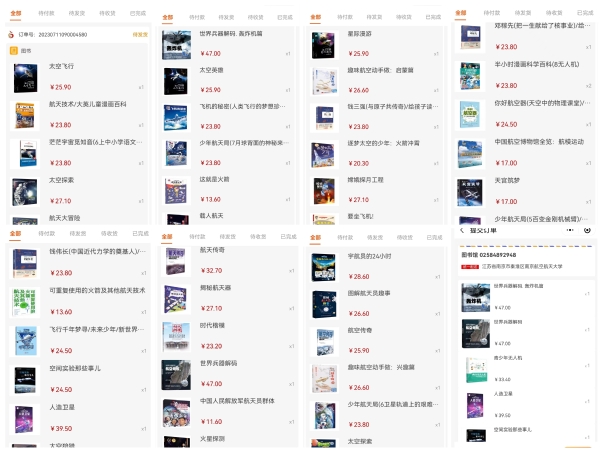Open the 太空飞行 book cover thumbnail
600x450 pixels.
tap(25, 78)
